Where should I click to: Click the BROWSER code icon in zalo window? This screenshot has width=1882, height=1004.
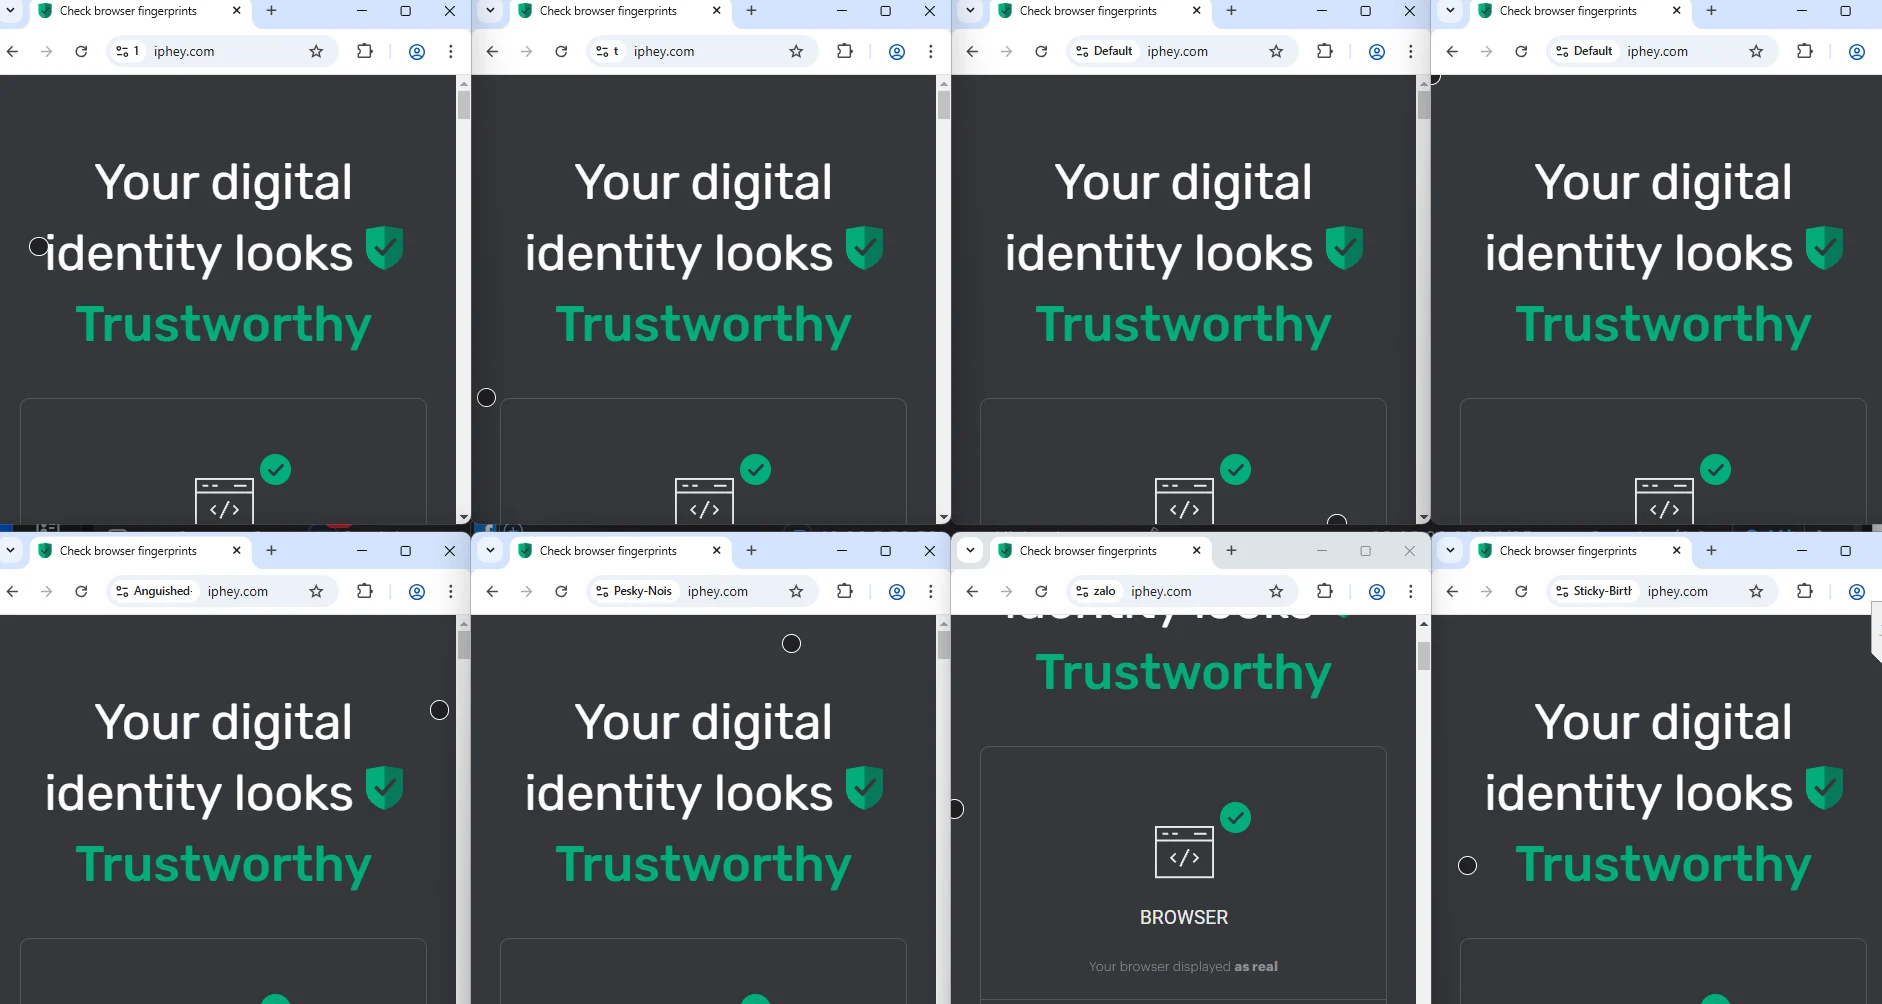[1184, 852]
